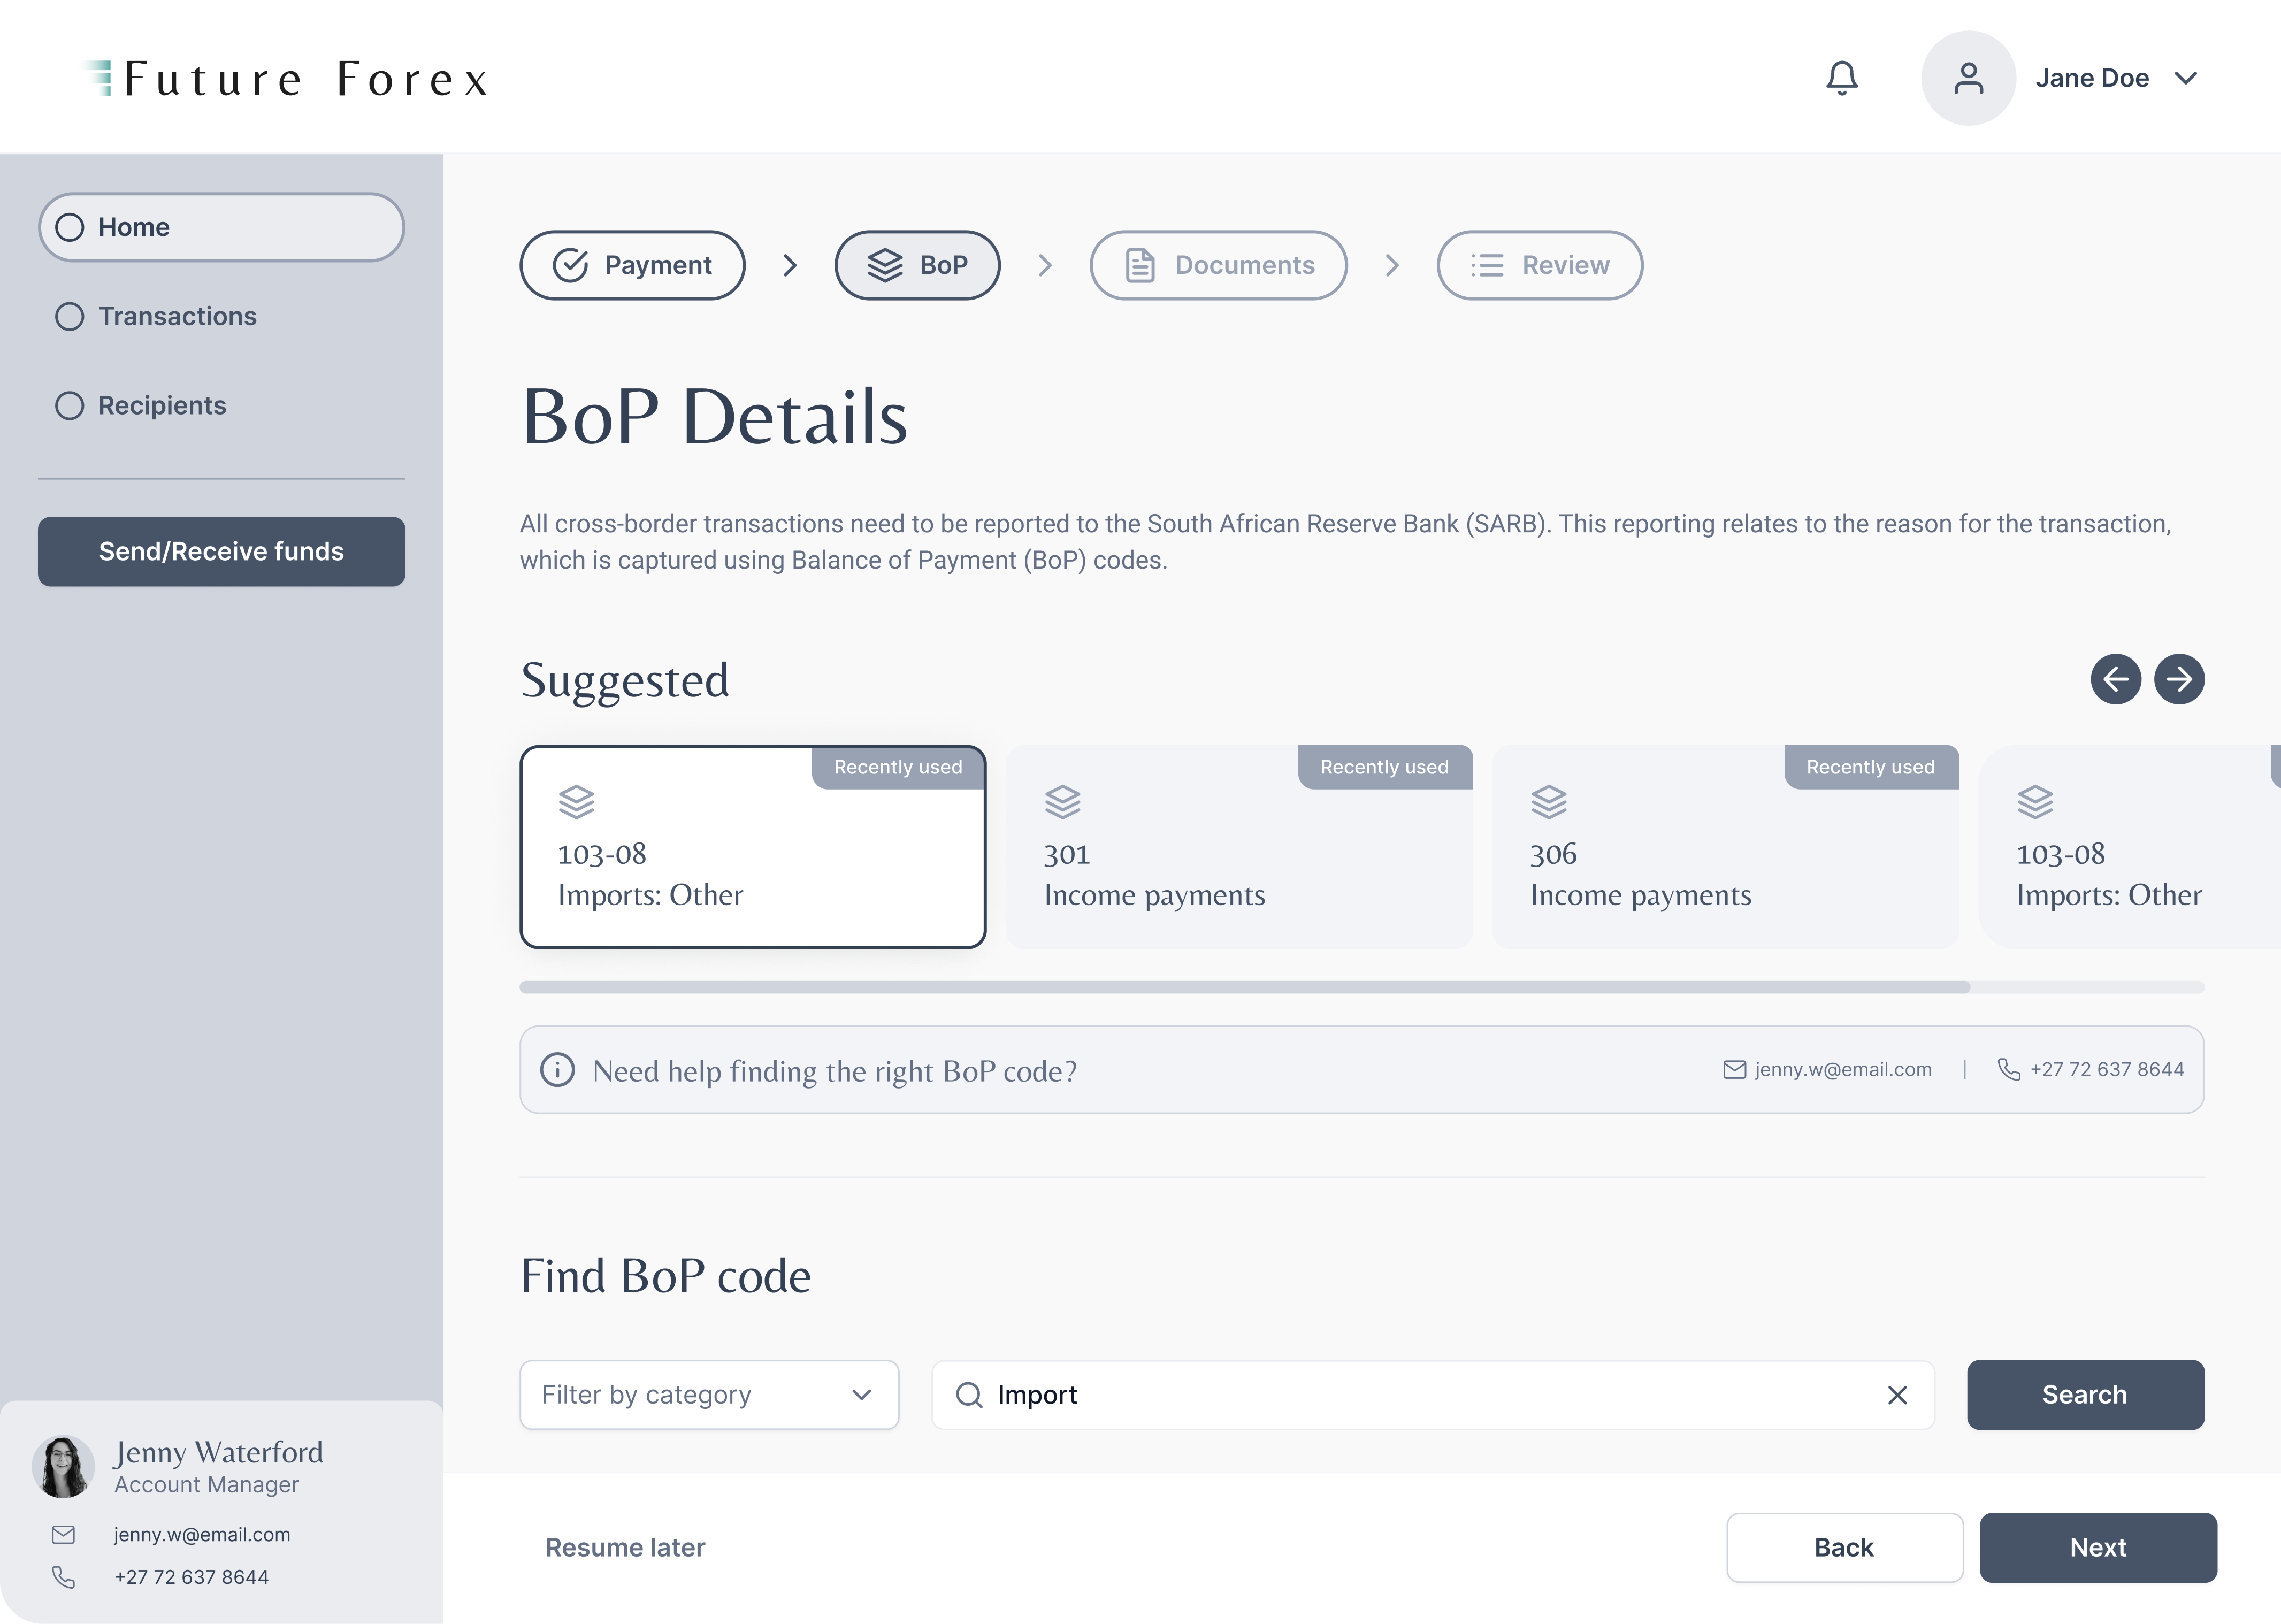Choose the 301 Income payments card
The height and width of the screenshot is (1624, 2281).
click(1238, 847)
